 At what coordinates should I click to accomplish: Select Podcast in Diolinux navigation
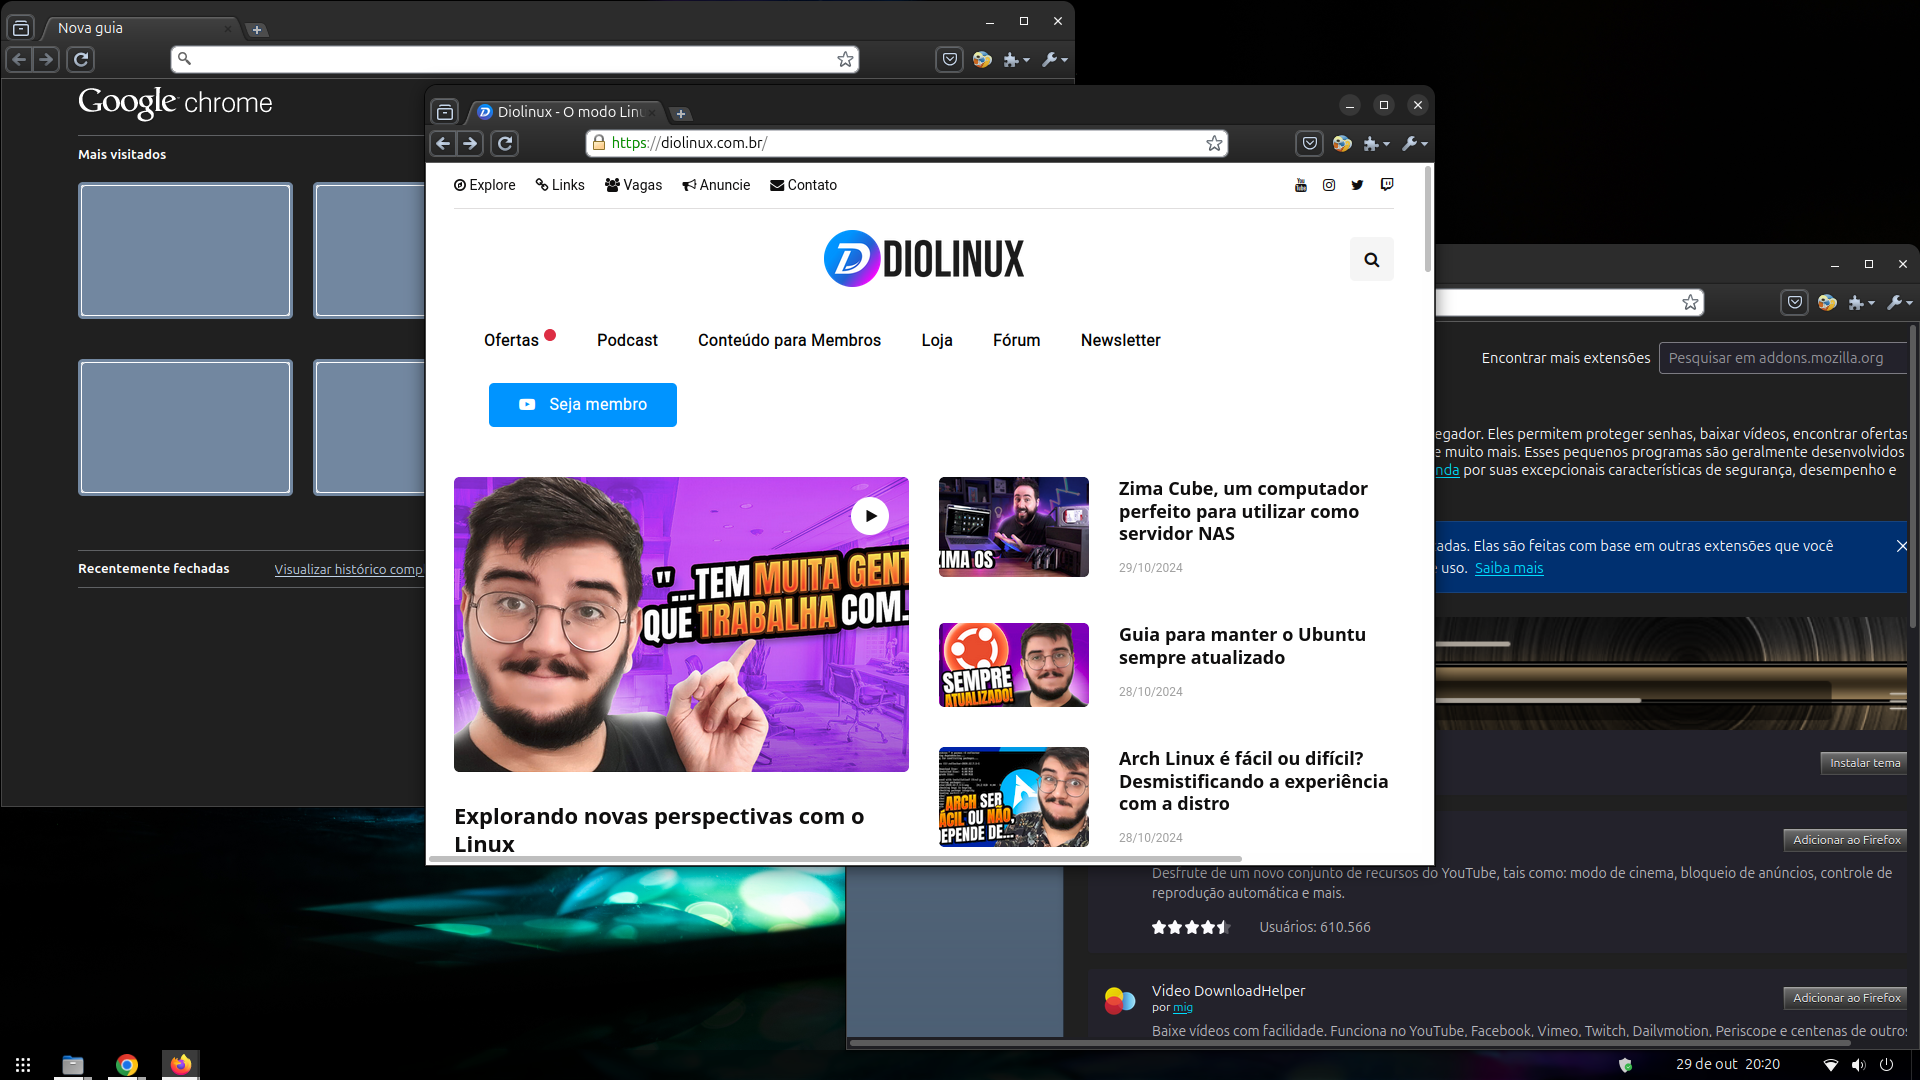coord(627,340)
